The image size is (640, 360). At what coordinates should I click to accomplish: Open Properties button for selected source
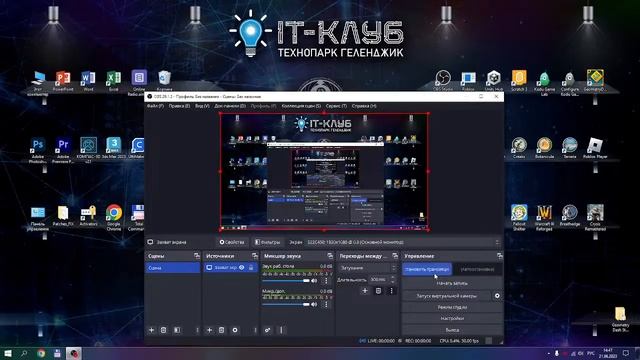232,242
